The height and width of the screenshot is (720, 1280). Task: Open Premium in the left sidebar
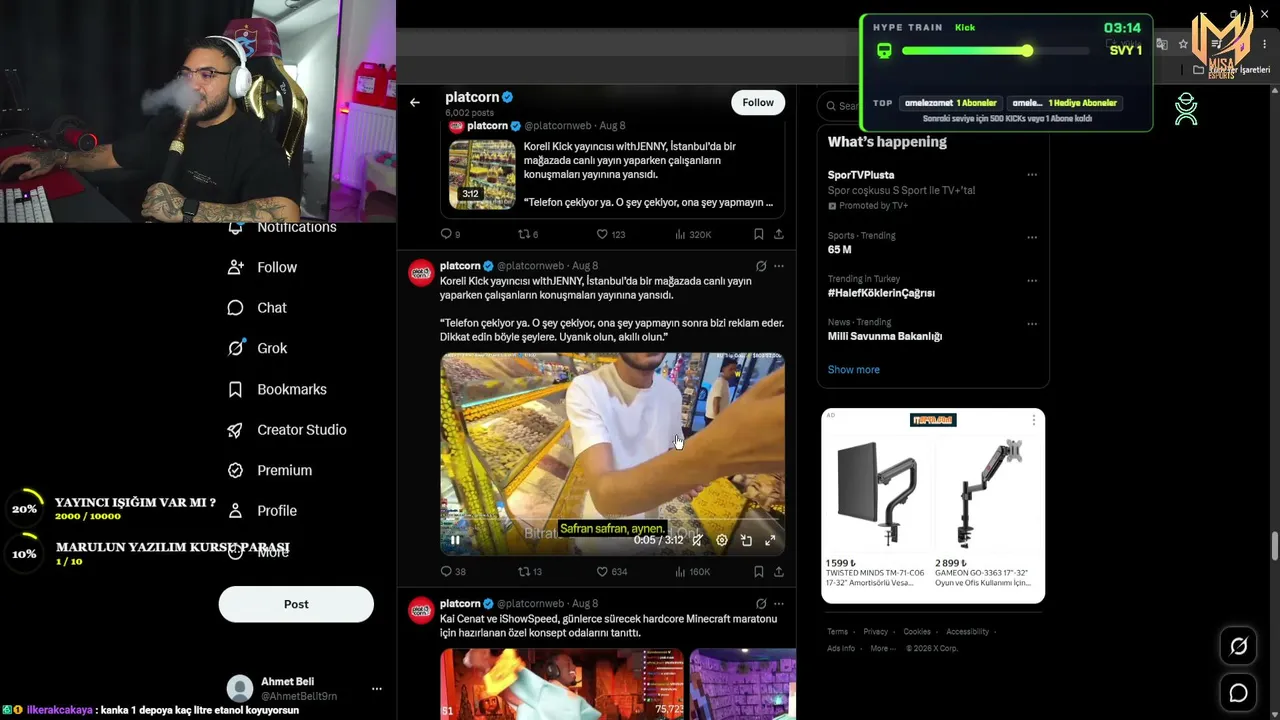[270, 470]
